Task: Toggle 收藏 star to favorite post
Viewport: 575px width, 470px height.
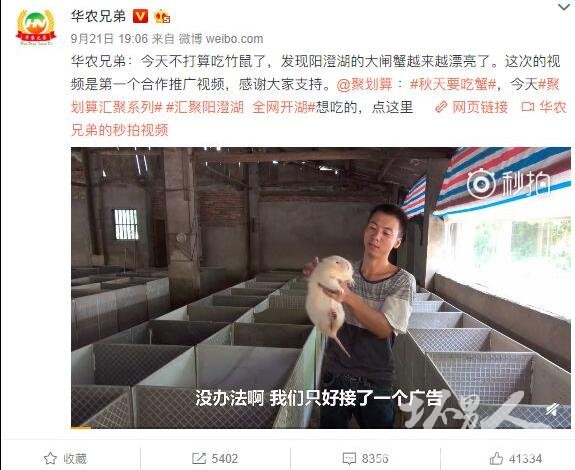Action: [65, 458]
